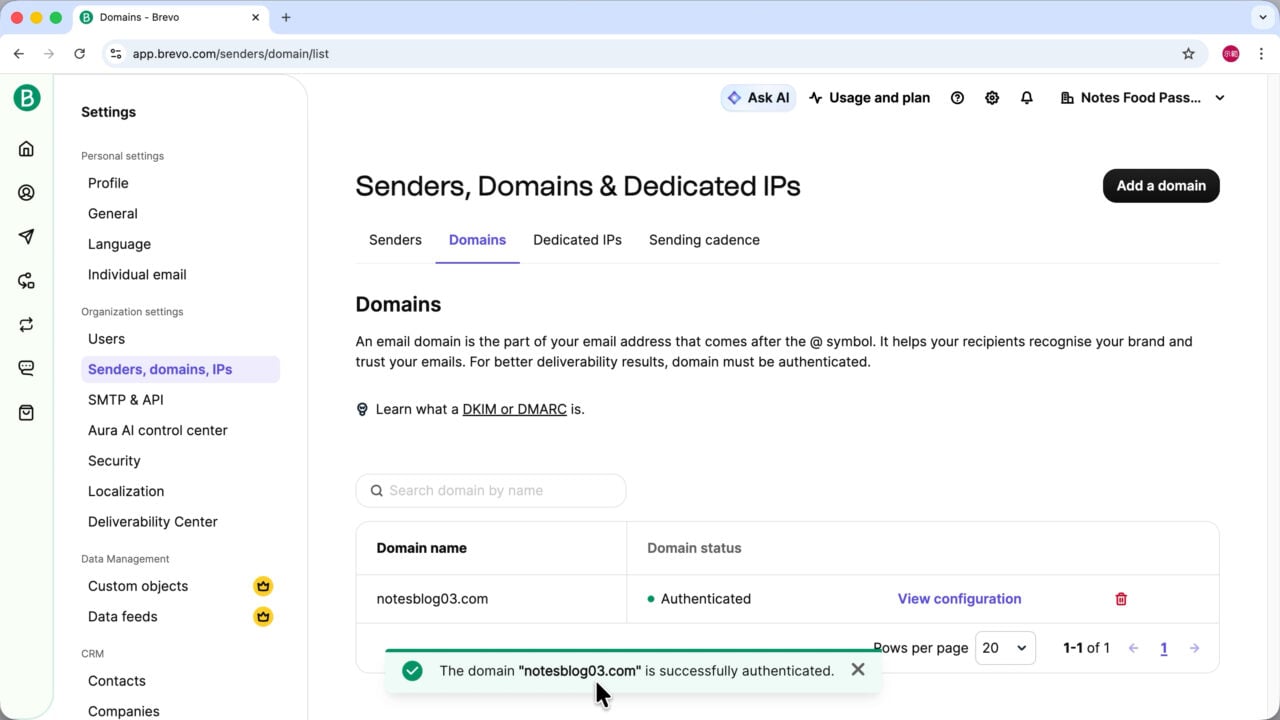Click View configuration for notesblog03.com
Screen dimensions: 1280x720
pos(960,599)
